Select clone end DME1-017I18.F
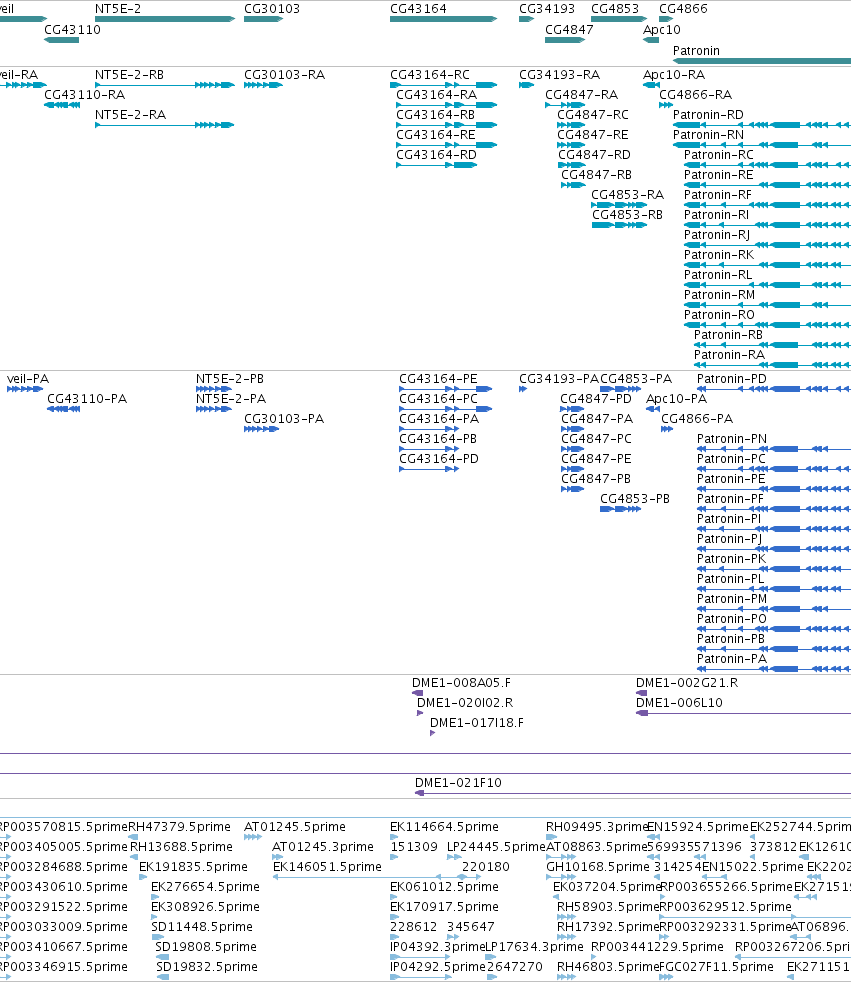Image resolution: width=851 pixels, height=982 pixels. pyautogui.click(x=433, y=733)
